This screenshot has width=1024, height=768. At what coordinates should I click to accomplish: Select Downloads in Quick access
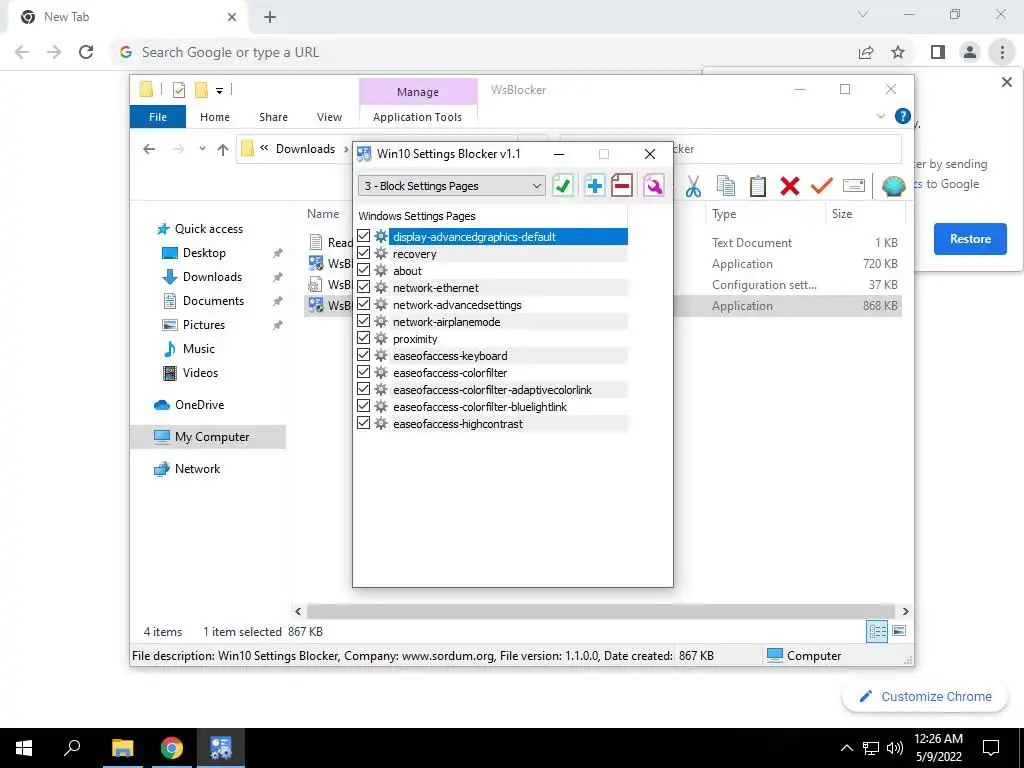coord(212,277)
